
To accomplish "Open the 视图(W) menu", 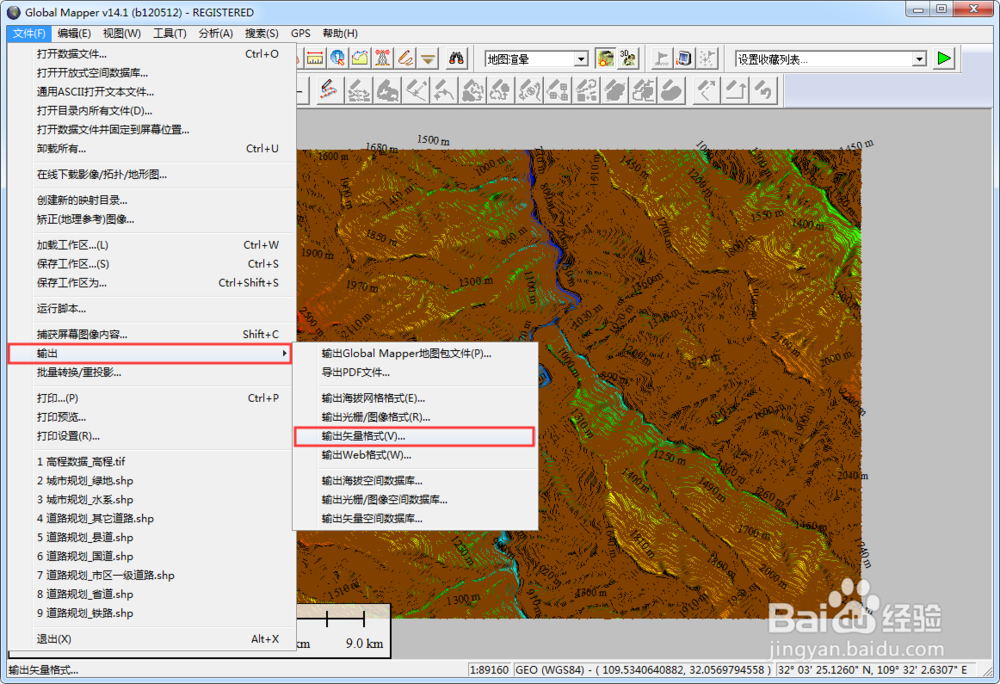I will pos(122,33).
